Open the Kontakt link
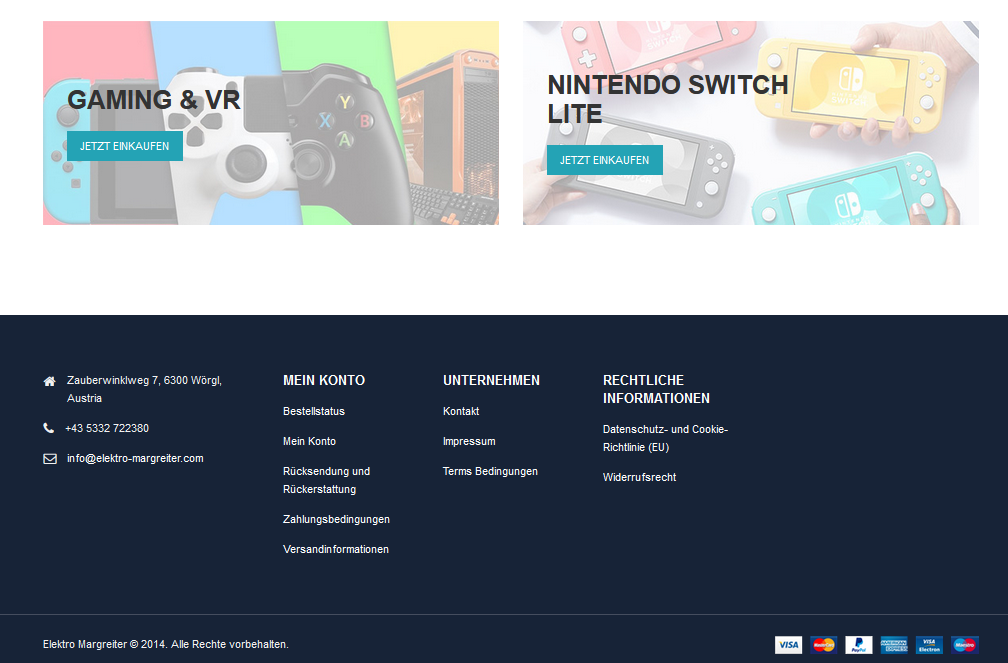Screen dimensions: 1008x663 point(461,412)
